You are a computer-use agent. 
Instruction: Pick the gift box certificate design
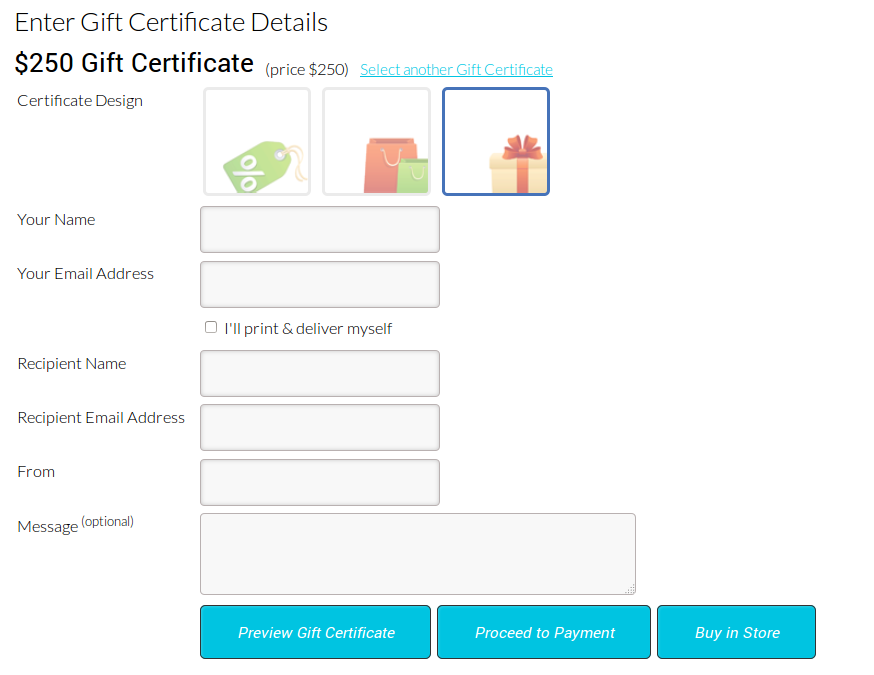point(496,142)
